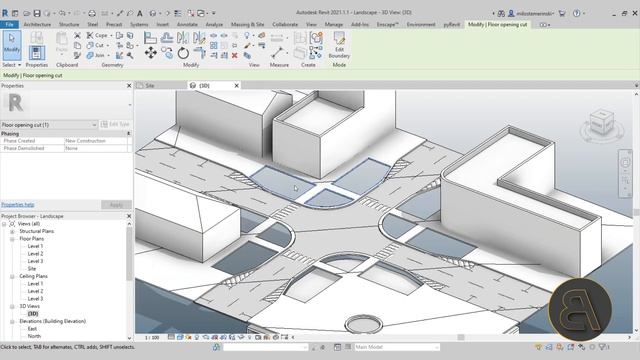Click the Text 'A' icon in quick access toolbar
Screen dimensions: 640x360
coord(140,13)
